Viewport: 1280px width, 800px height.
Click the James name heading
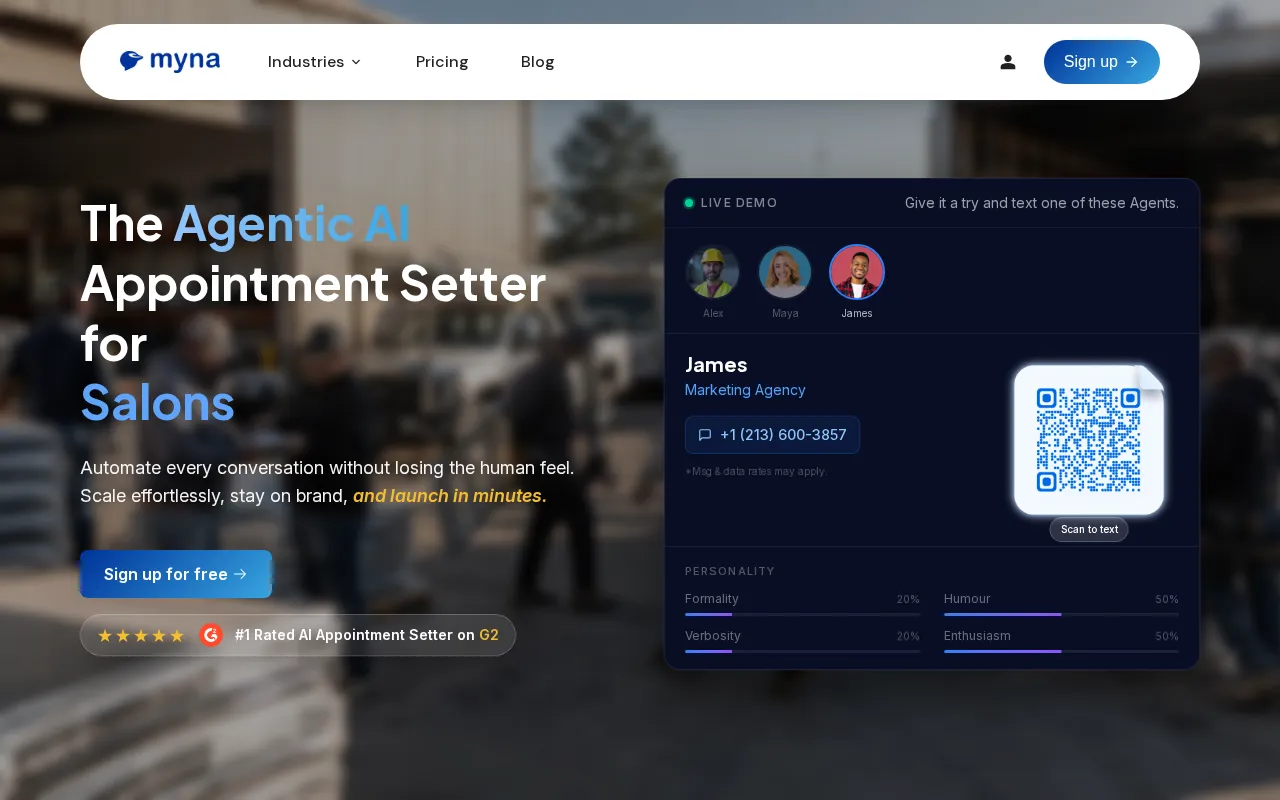coord(716,365)
